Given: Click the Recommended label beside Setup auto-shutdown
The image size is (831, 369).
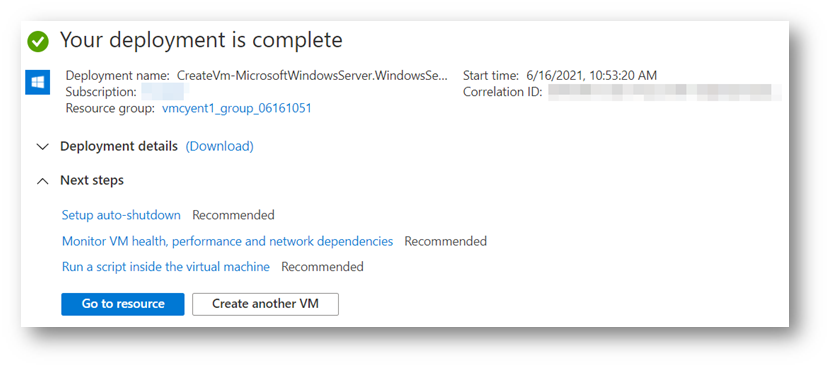Looking at the screenshot, I should (x=233, y=215).
